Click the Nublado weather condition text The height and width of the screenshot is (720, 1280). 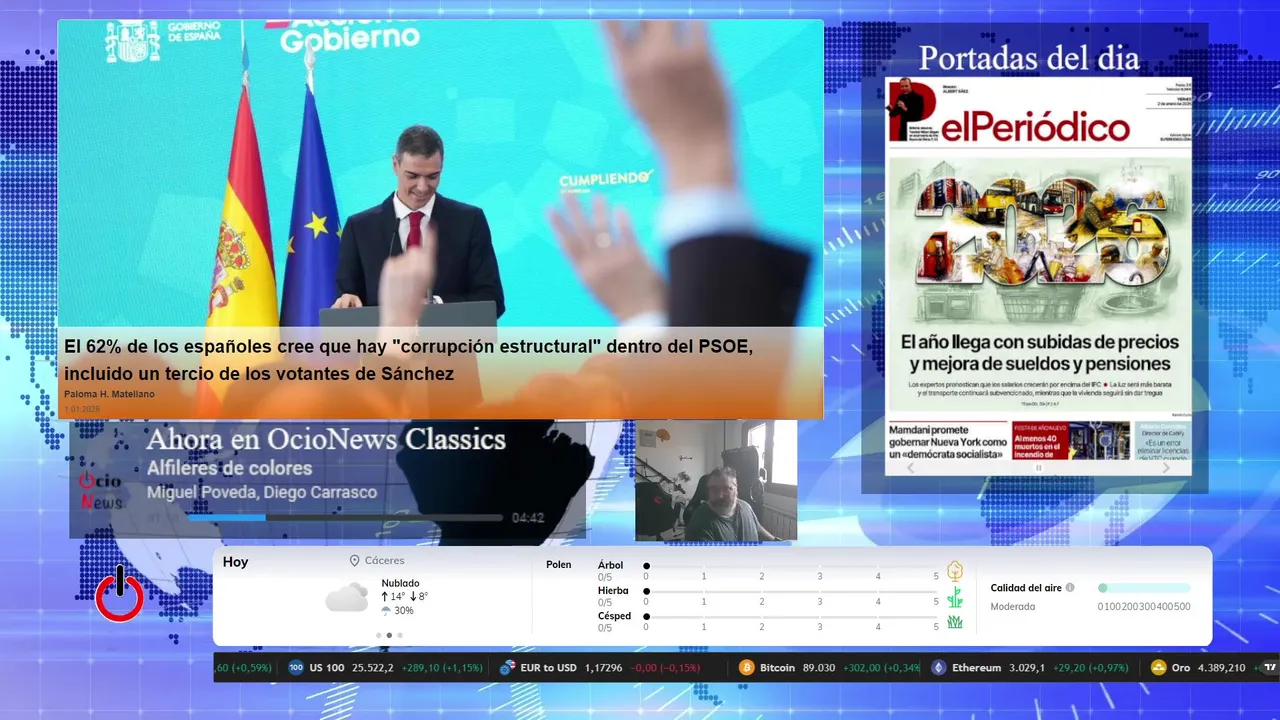(x=400, y=583)
